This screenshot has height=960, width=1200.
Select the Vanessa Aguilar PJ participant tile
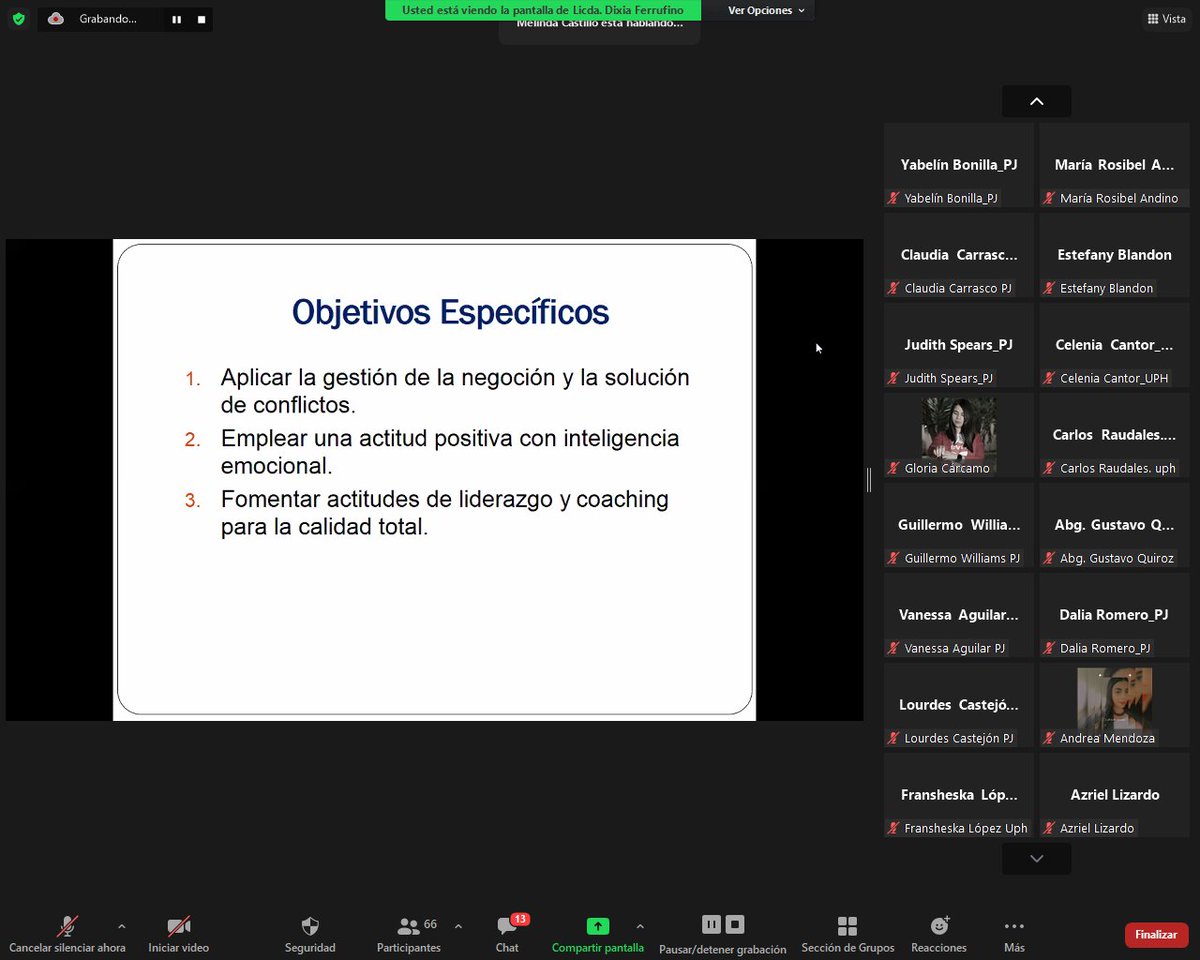pyautogui.click(x=959, y=615)
